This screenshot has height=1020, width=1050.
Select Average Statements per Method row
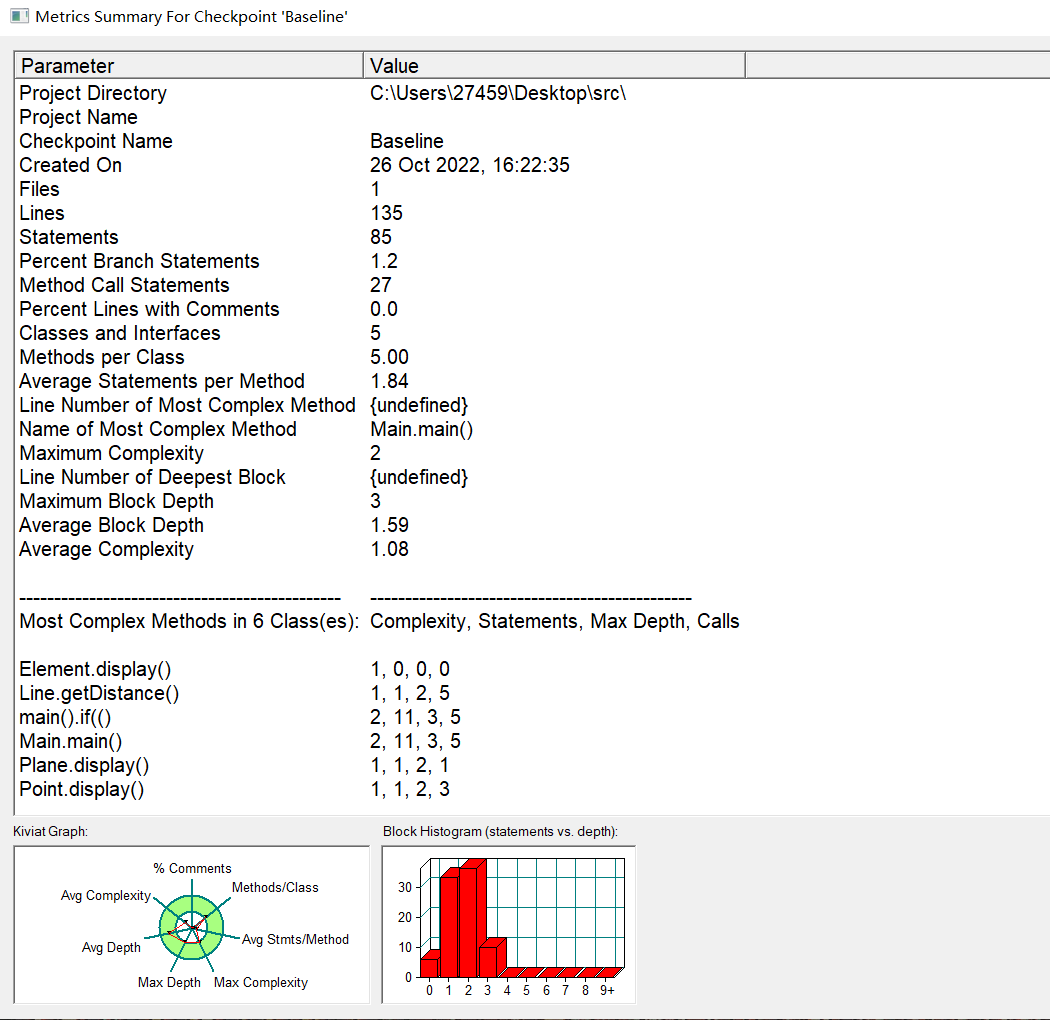point(162,381)
